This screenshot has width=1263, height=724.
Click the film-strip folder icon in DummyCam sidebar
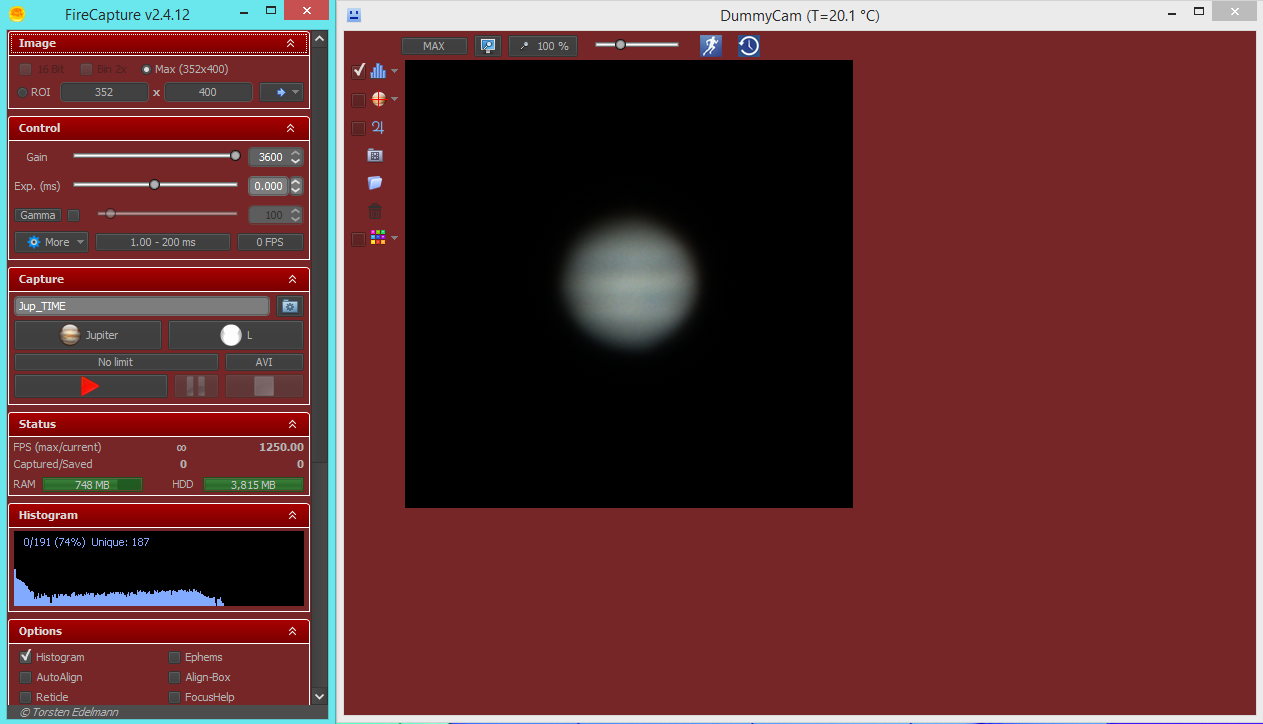click(374, 155)
